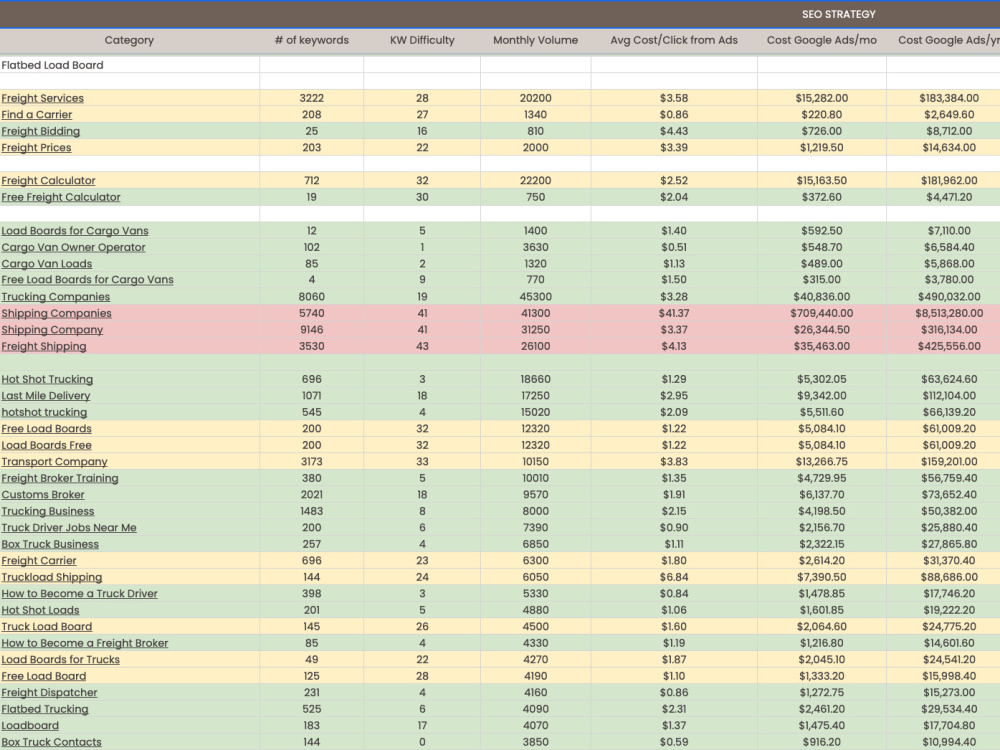This screenshot has width=1000, height=750.
Task: Select the $41.37 cost per click cell
Action: tap(674, 314)
